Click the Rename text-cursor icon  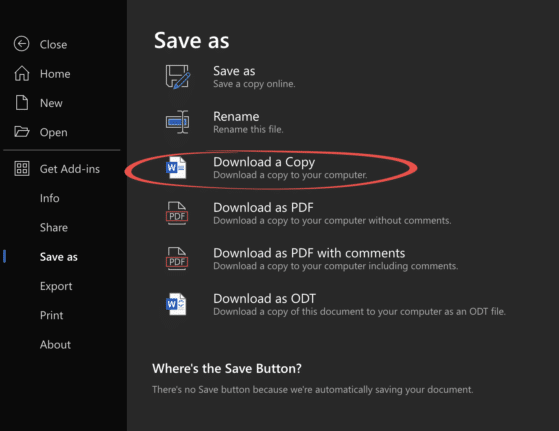point(178,122)
